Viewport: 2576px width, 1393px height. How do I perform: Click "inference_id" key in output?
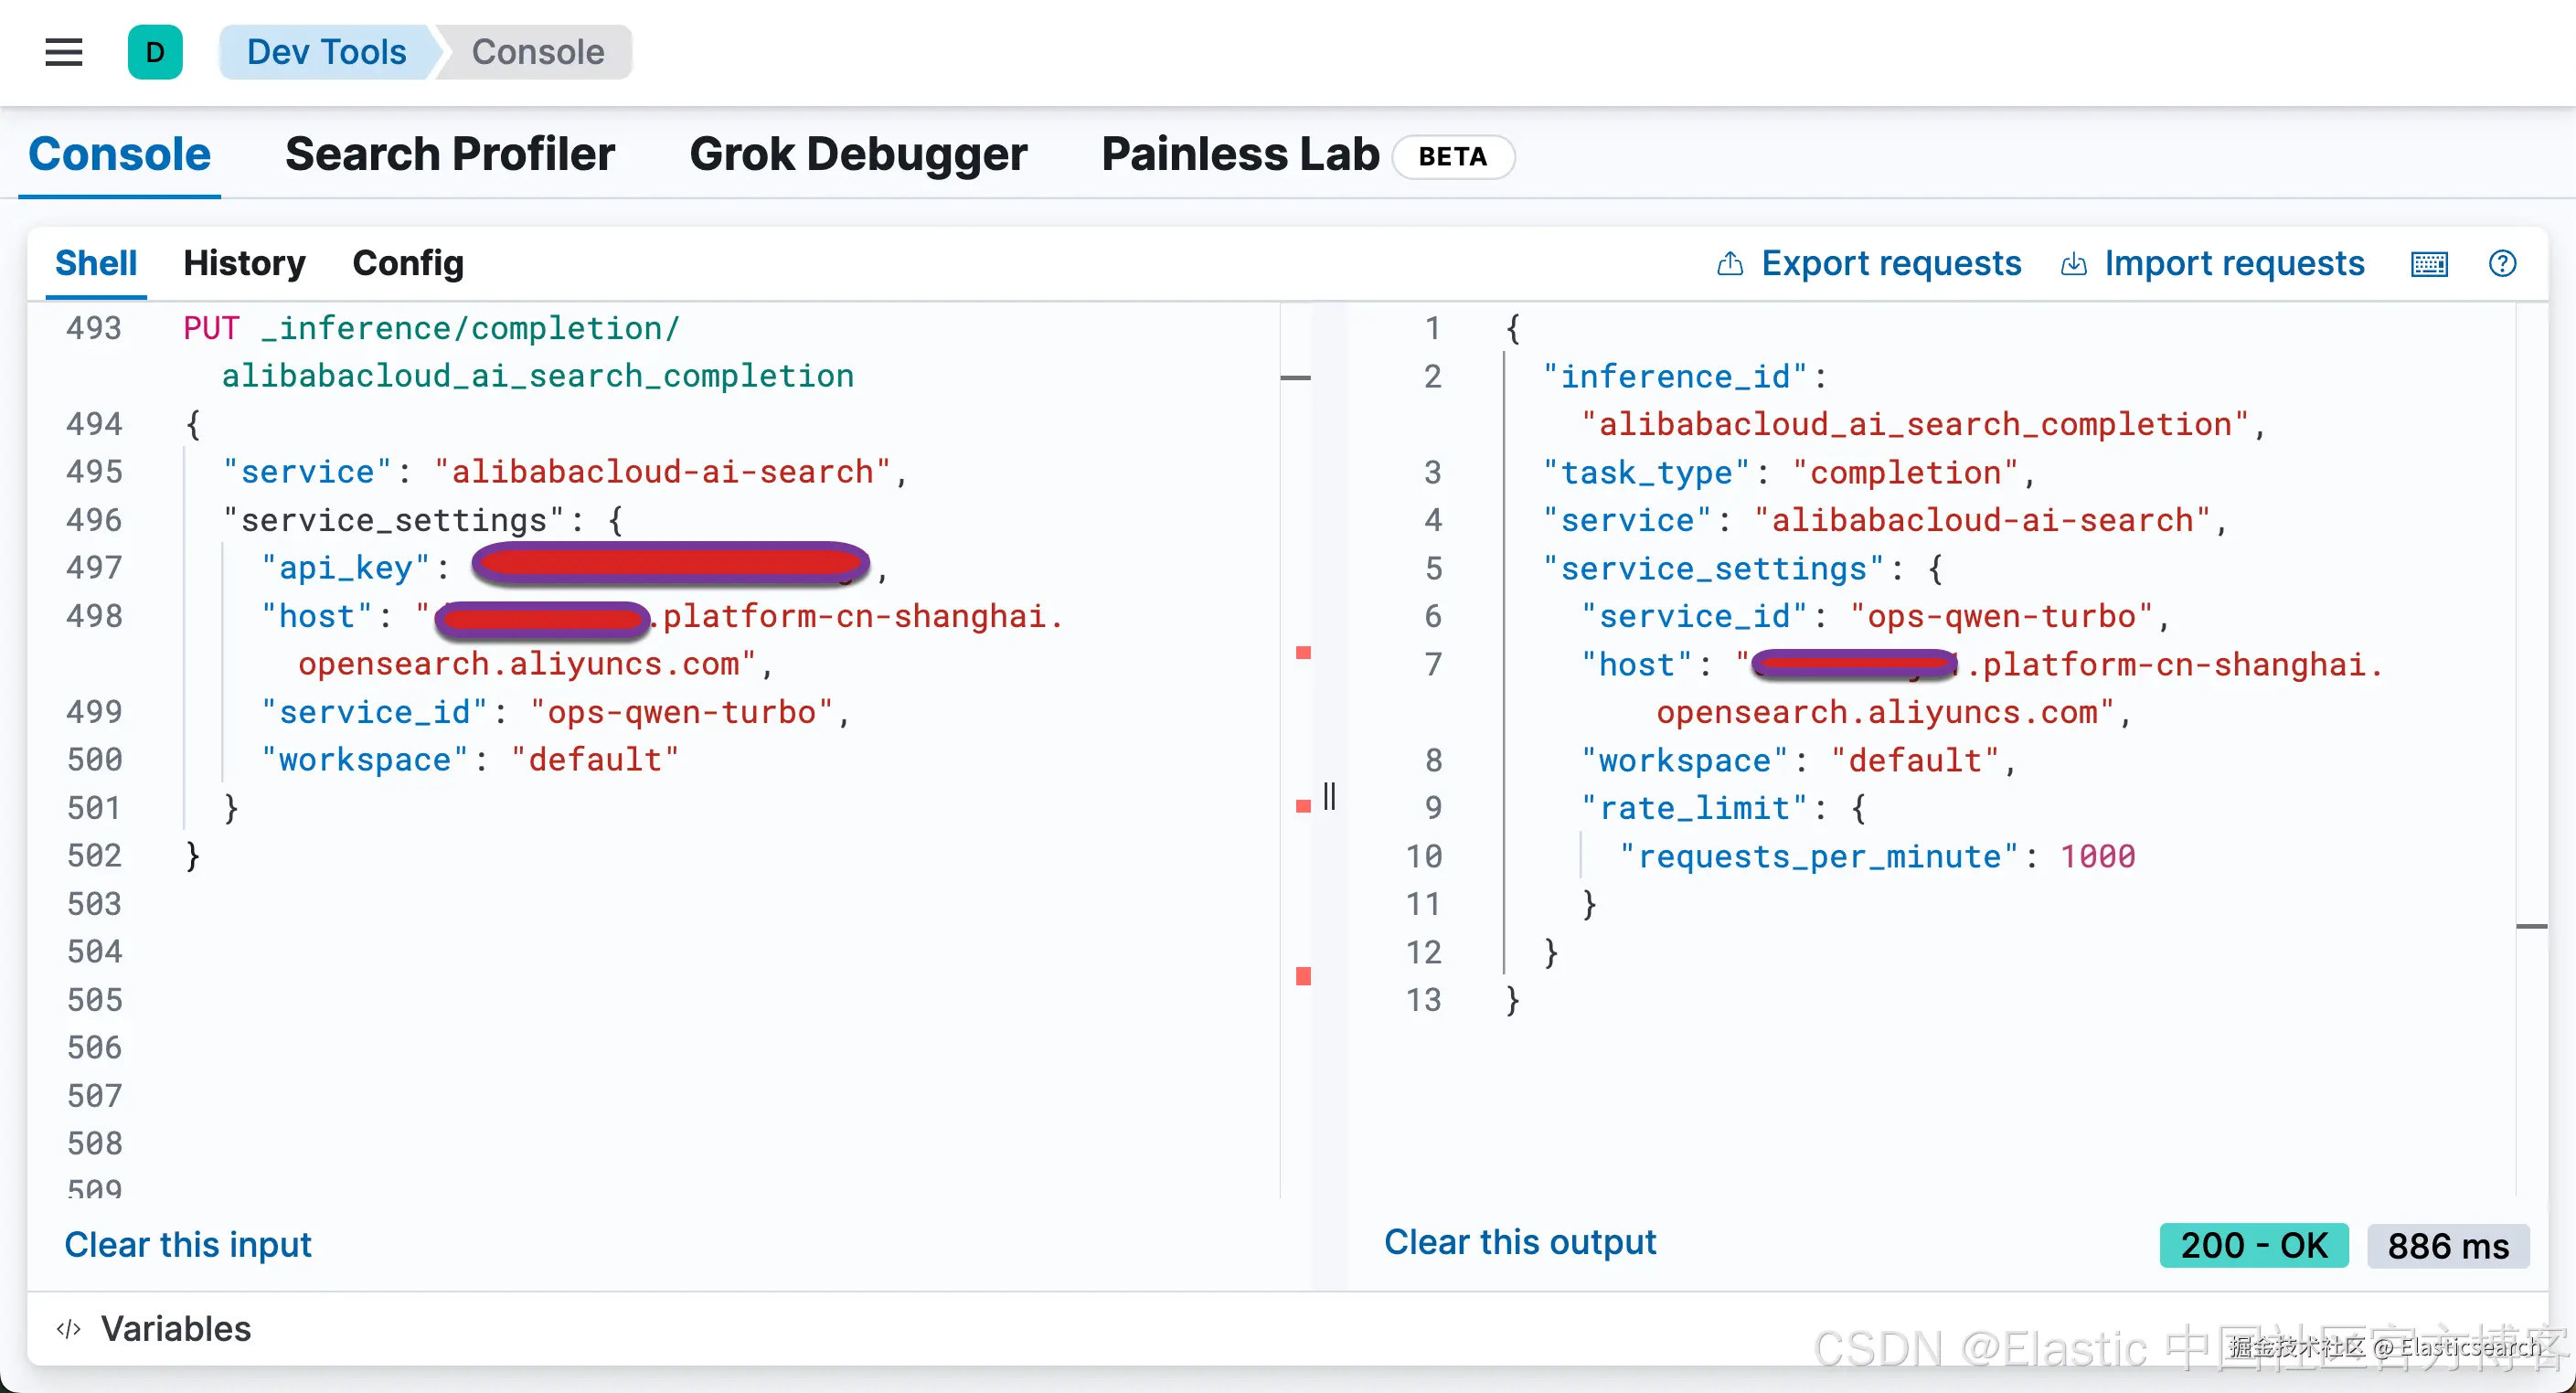click(x=1676, y=376)
